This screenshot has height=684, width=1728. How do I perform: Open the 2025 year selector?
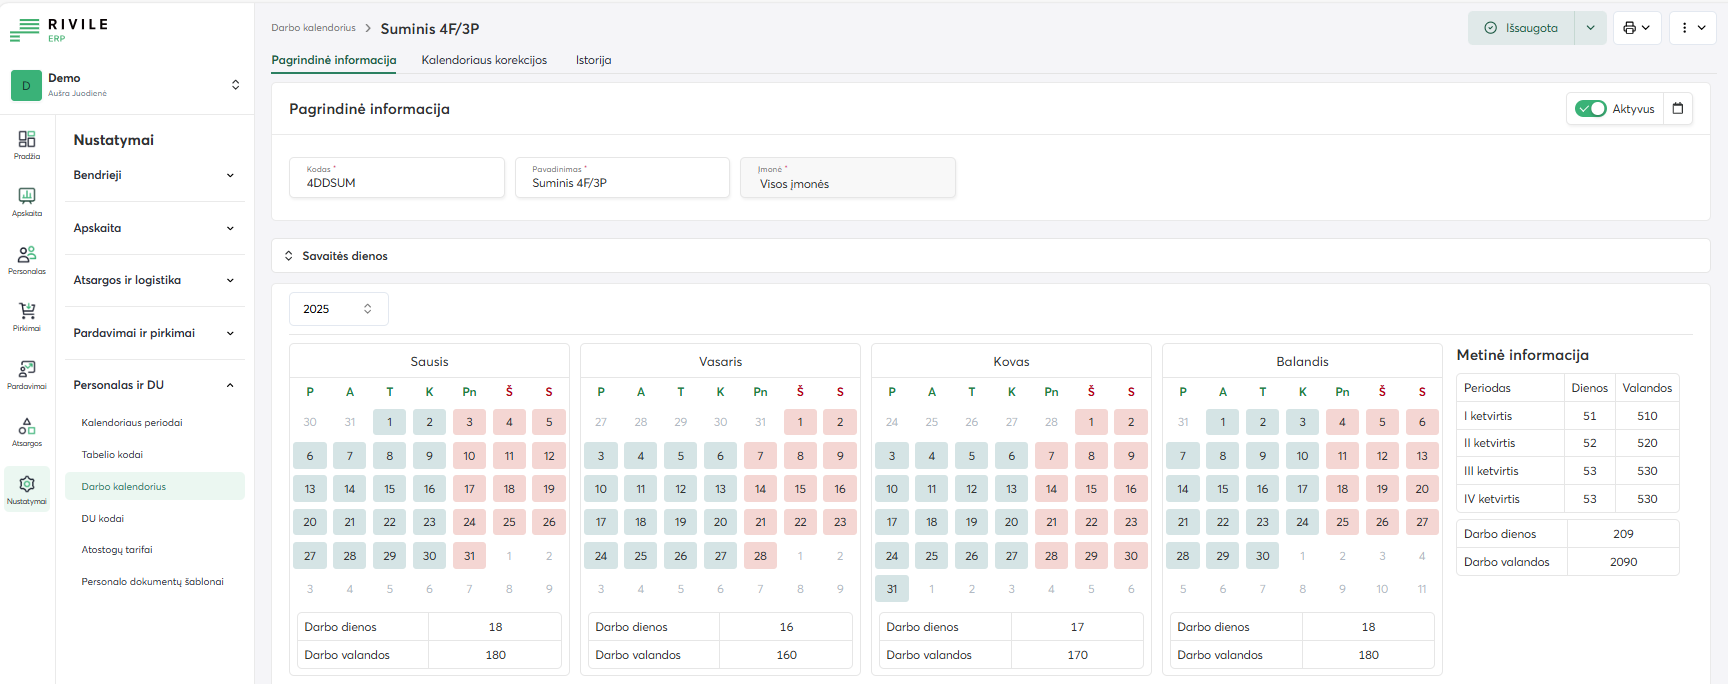[x=338, y=309]
